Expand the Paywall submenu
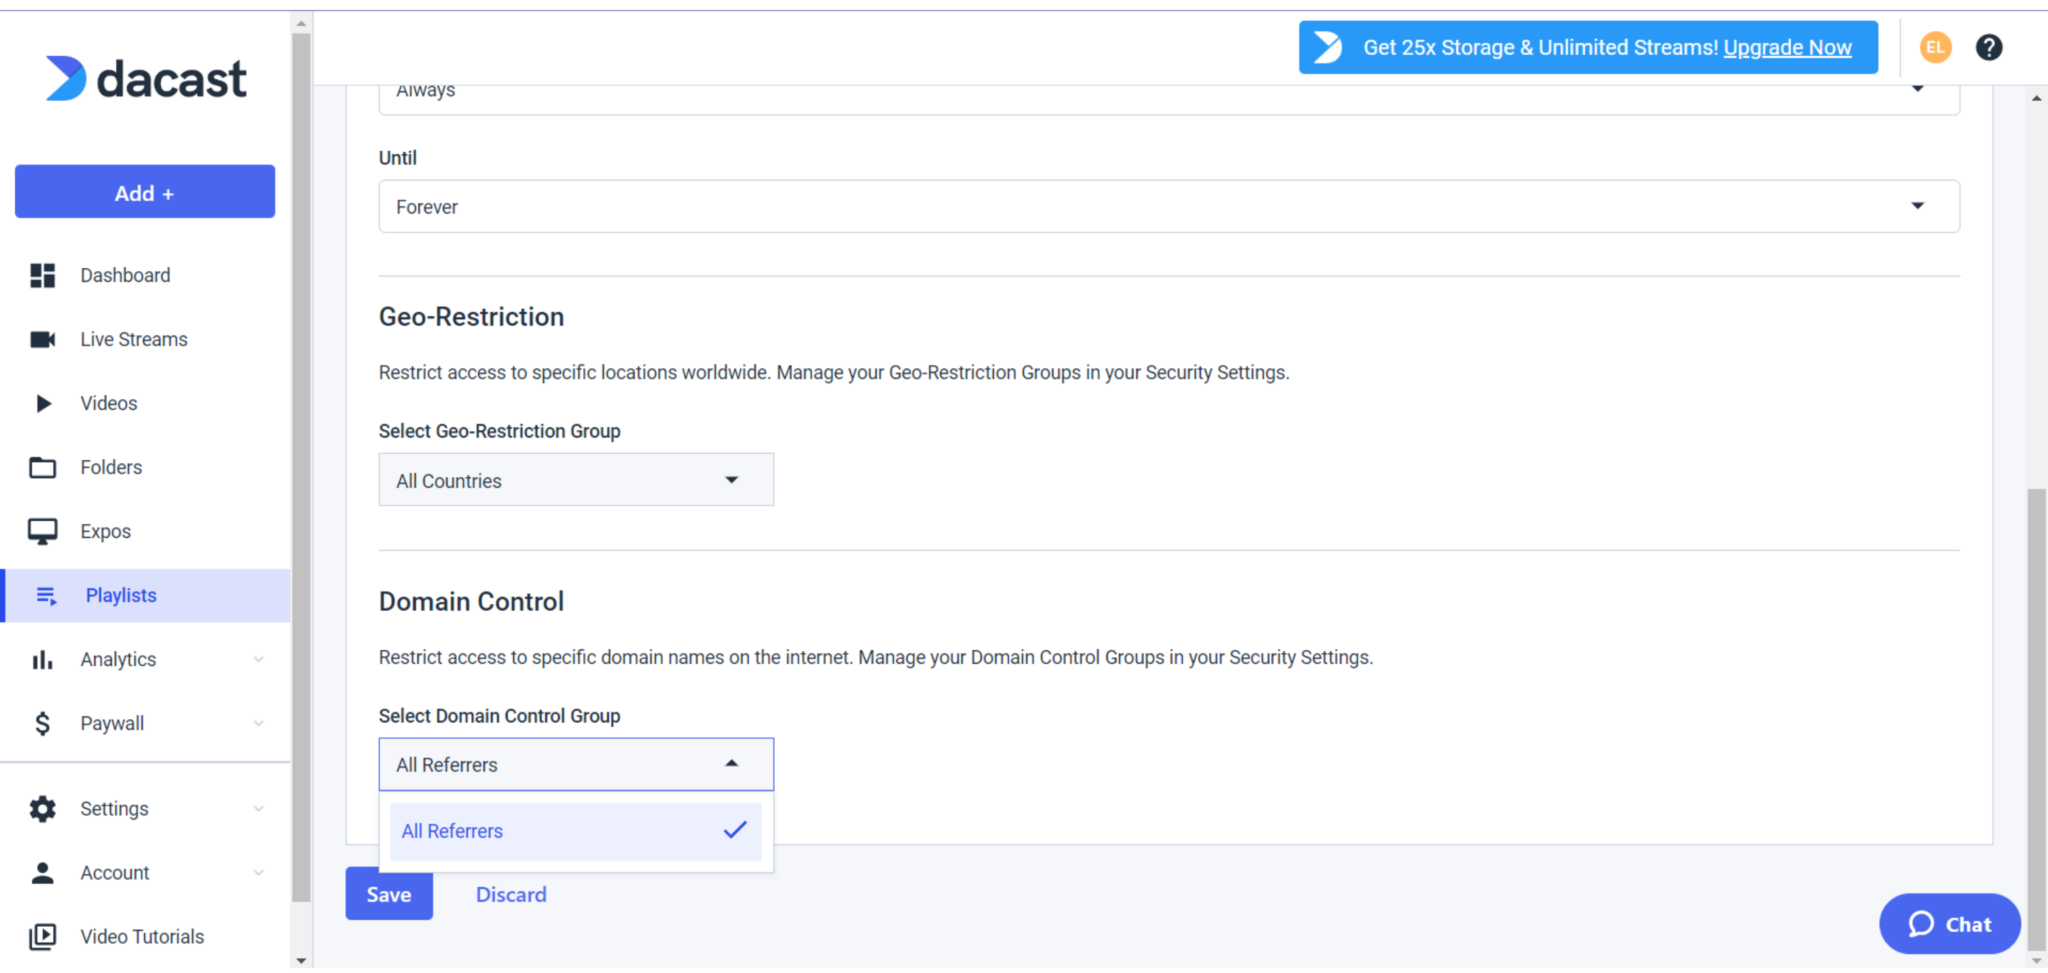Image resolution: width=2048 pixels, height=973 pixels. click(258, 724)
